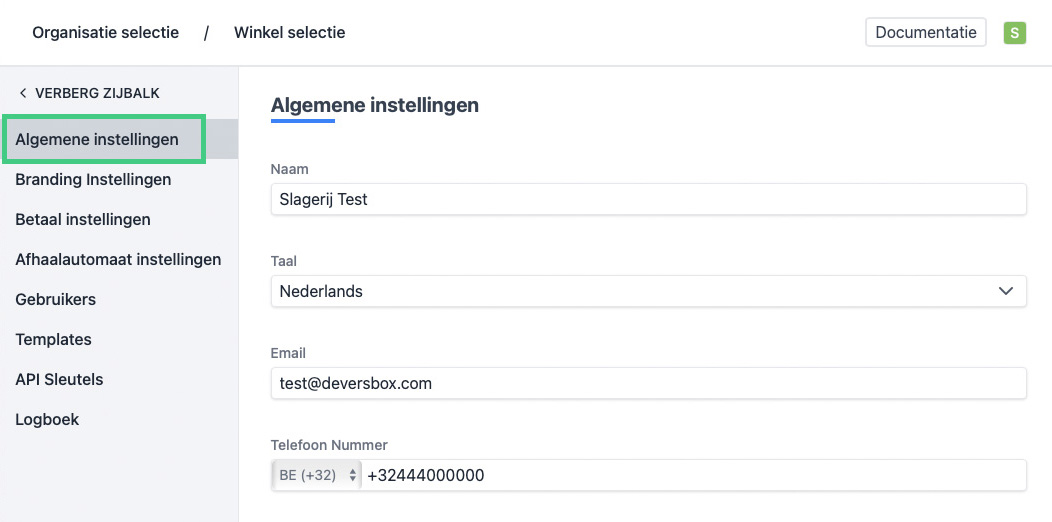Click the Verberg Zijbalk chevron arrow
The height and width of the screenshot is (522, 1052).
(x=23, y=93)
